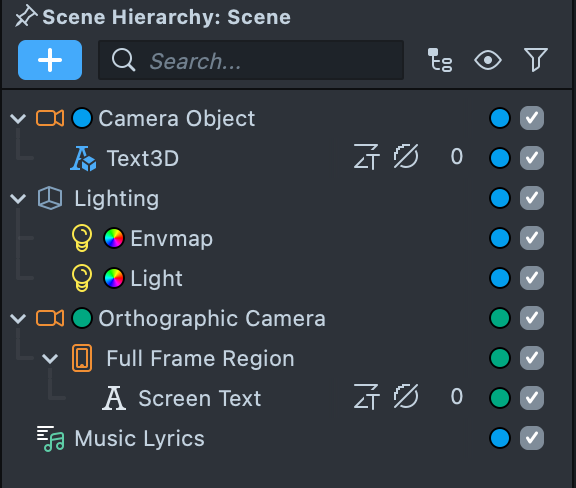The width and height of the screenshot is (576, 488).
Task: Click the Search input field
Action: point(251,60)
